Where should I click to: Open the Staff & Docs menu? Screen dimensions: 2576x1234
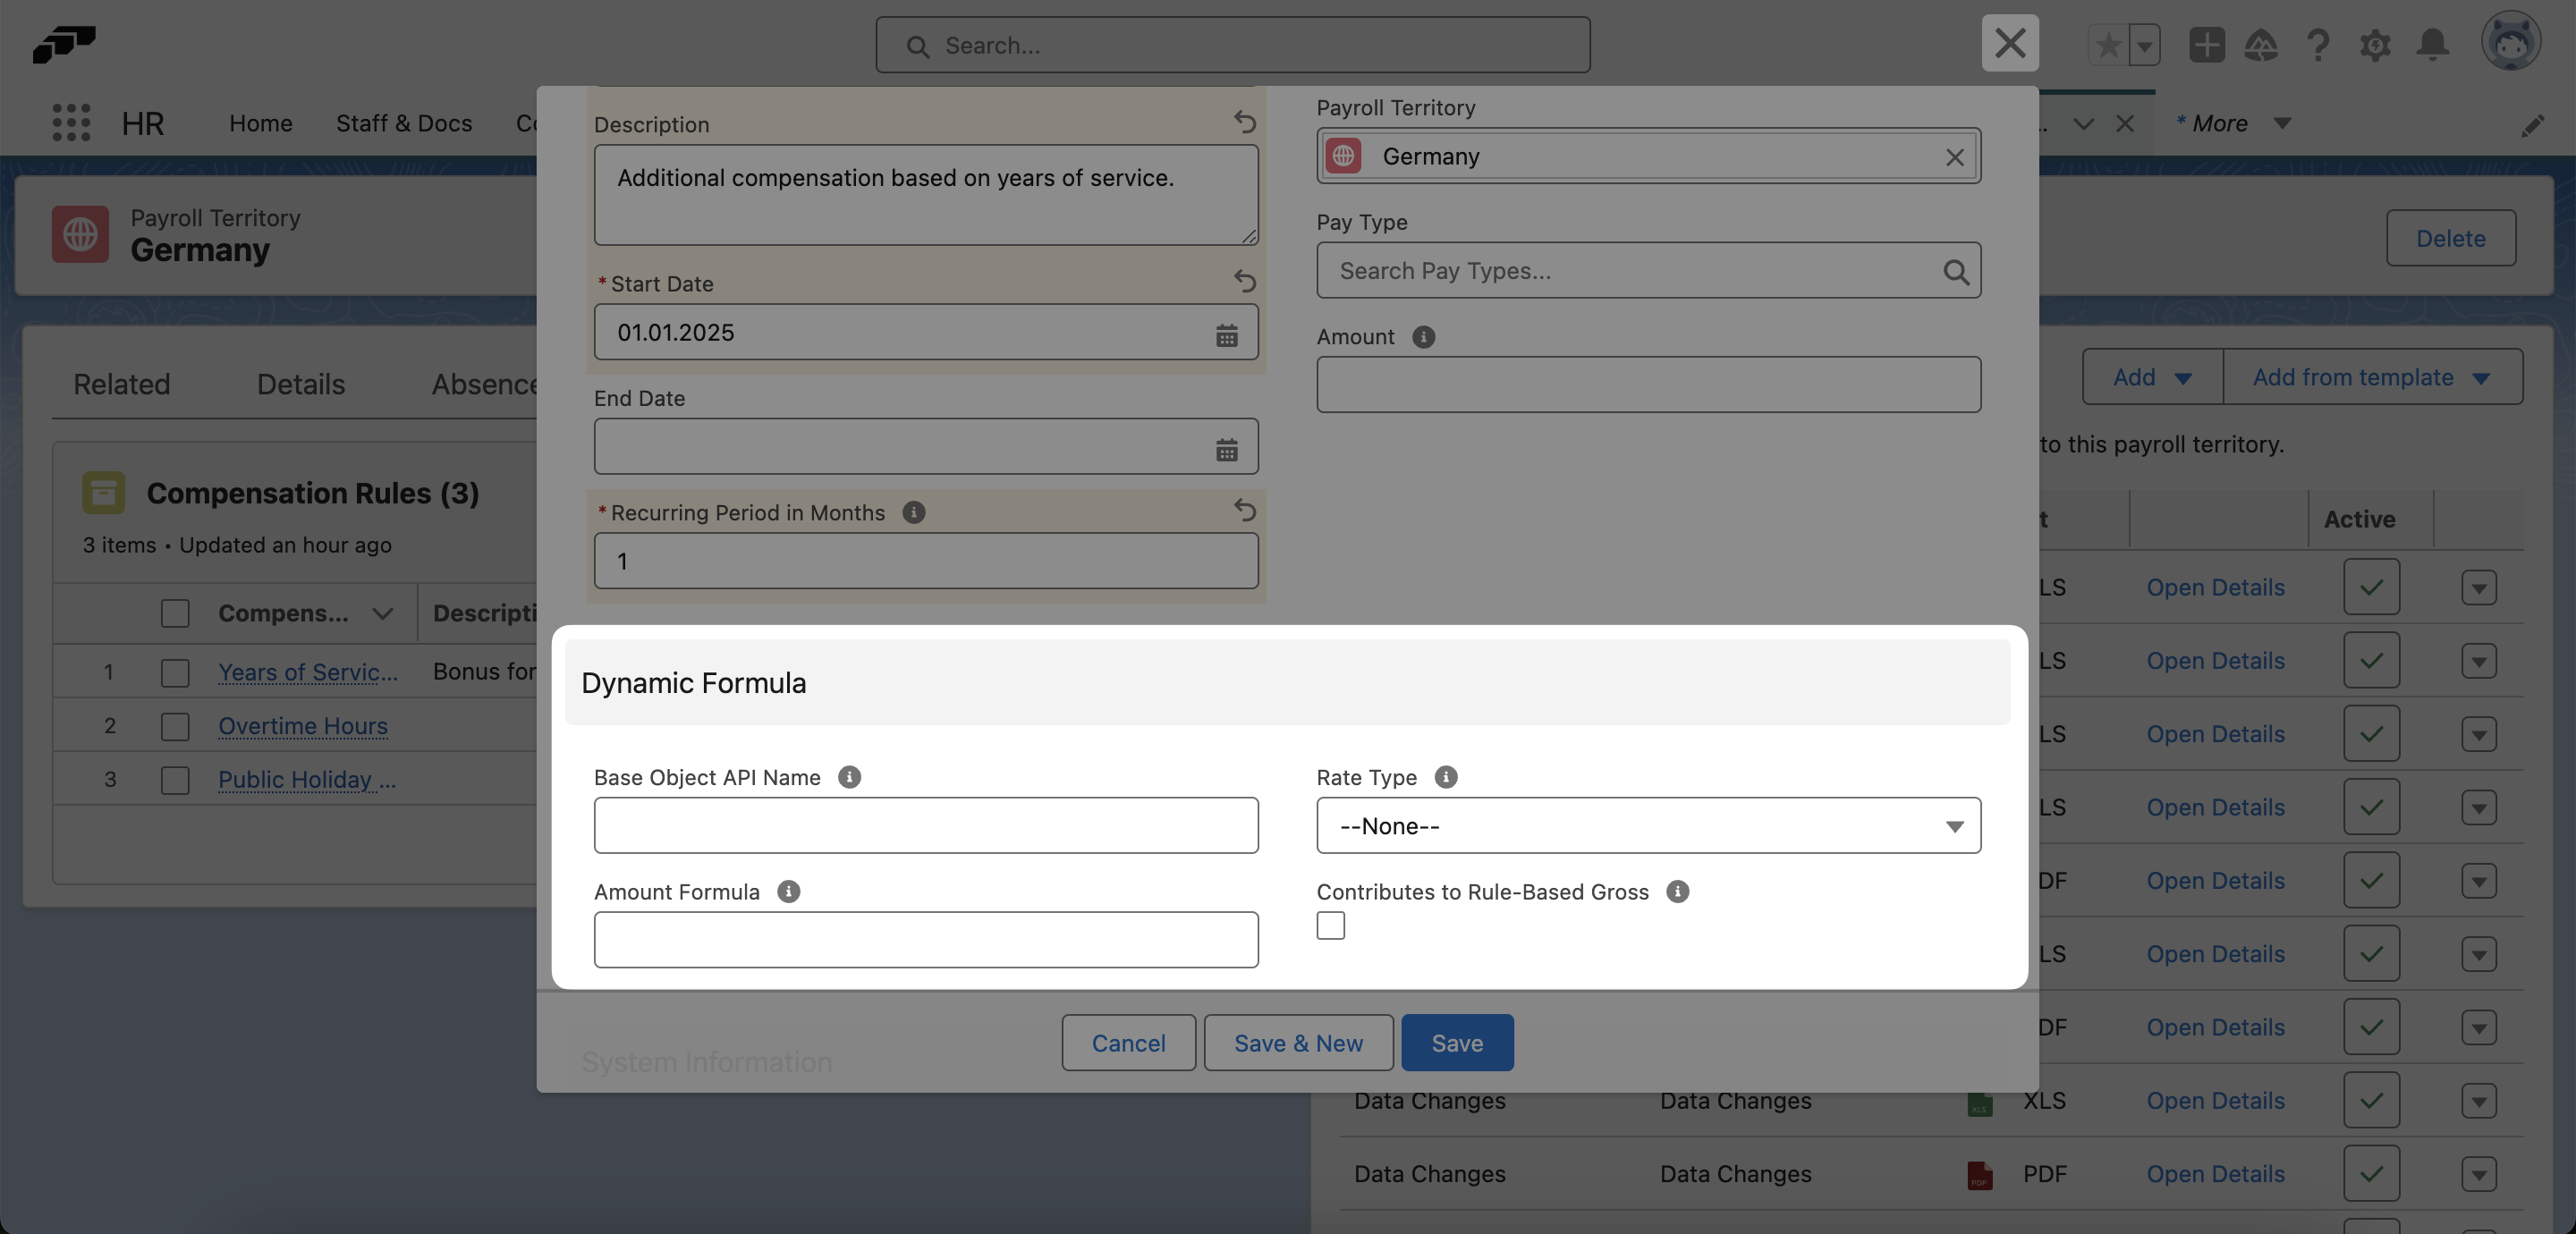404,123
